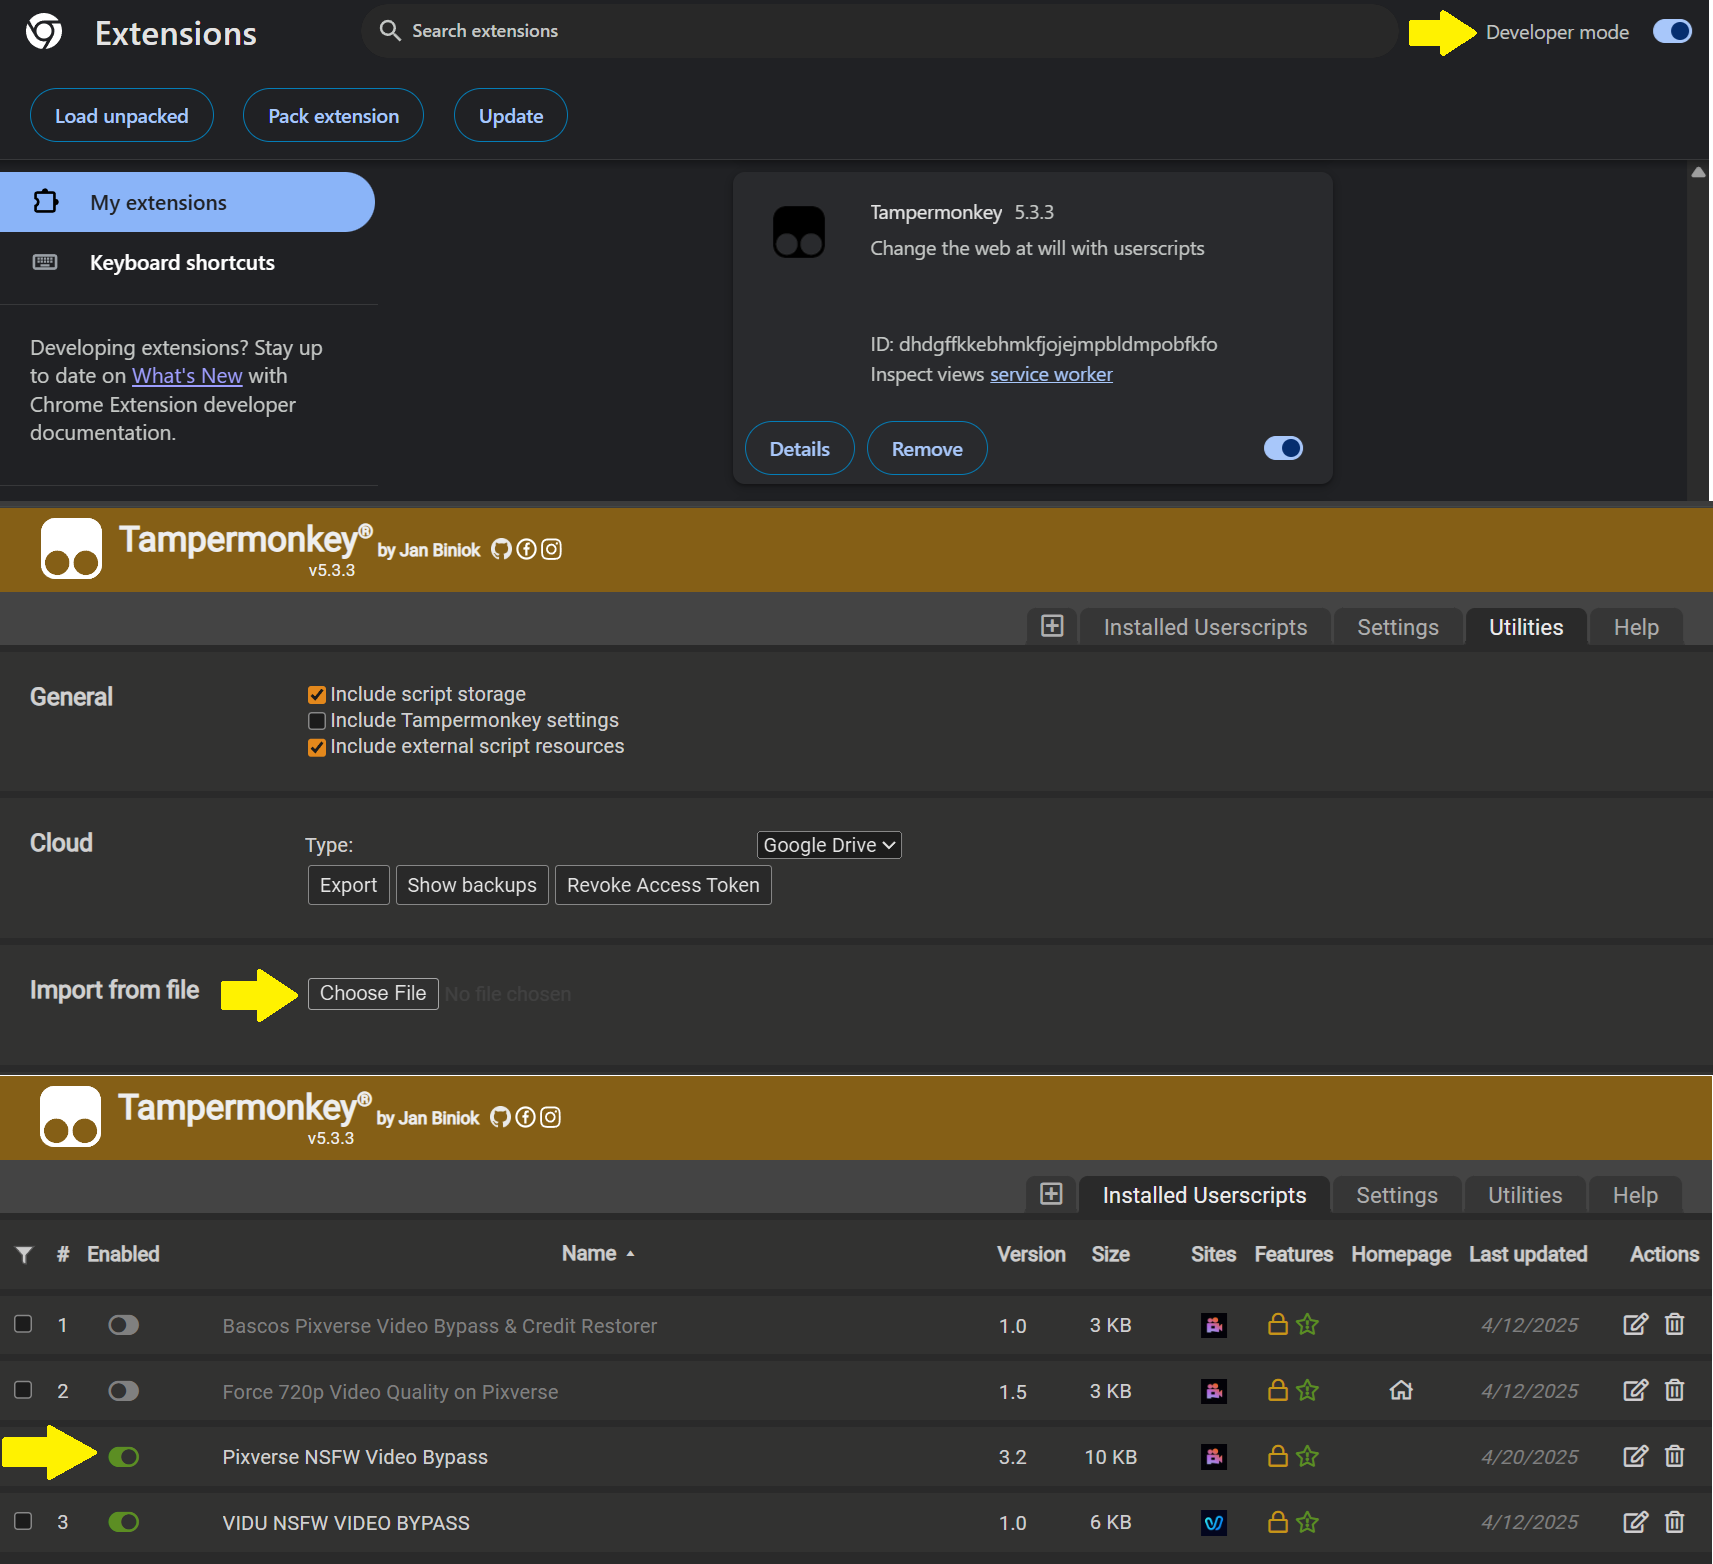This screenshot has width=1713, height=1564.
Task: Click Search extensions input field
Action: pyautogui.click(x=880, y=31)
